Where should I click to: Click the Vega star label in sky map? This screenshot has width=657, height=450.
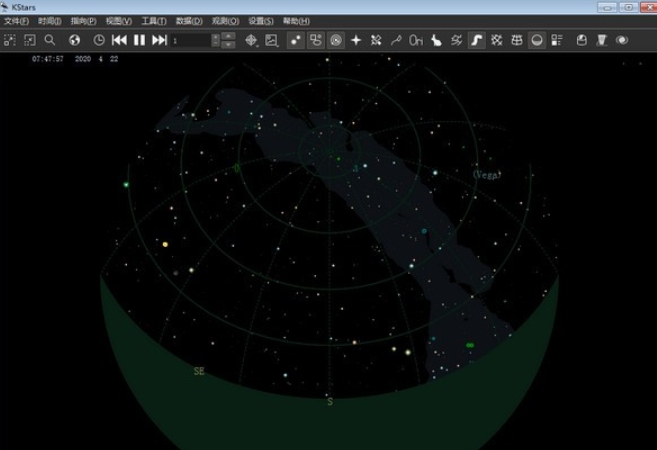[x=487, y=174]
